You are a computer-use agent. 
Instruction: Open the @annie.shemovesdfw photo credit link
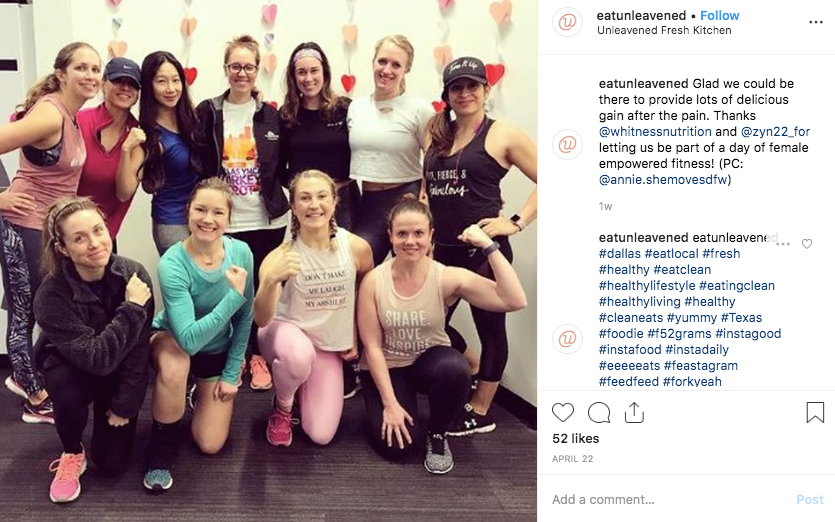point(663,180)
